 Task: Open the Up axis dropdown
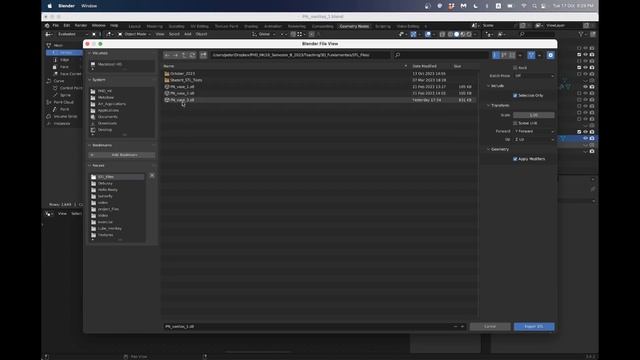tap(534, 140)
